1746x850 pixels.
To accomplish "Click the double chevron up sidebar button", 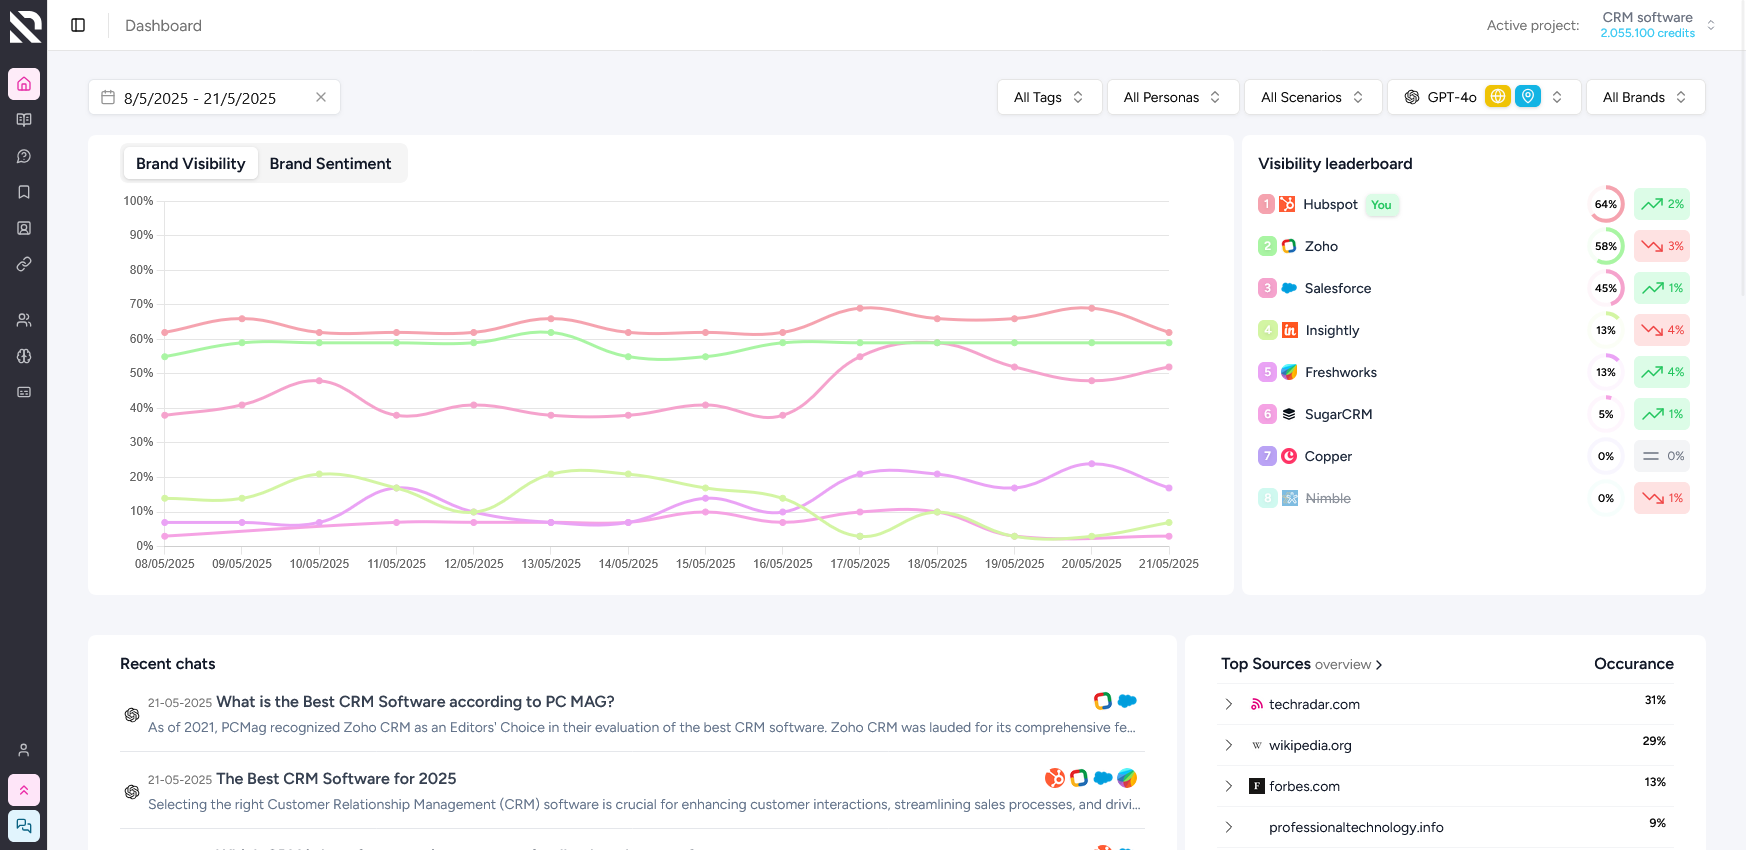I will click(x=24, y=790).
